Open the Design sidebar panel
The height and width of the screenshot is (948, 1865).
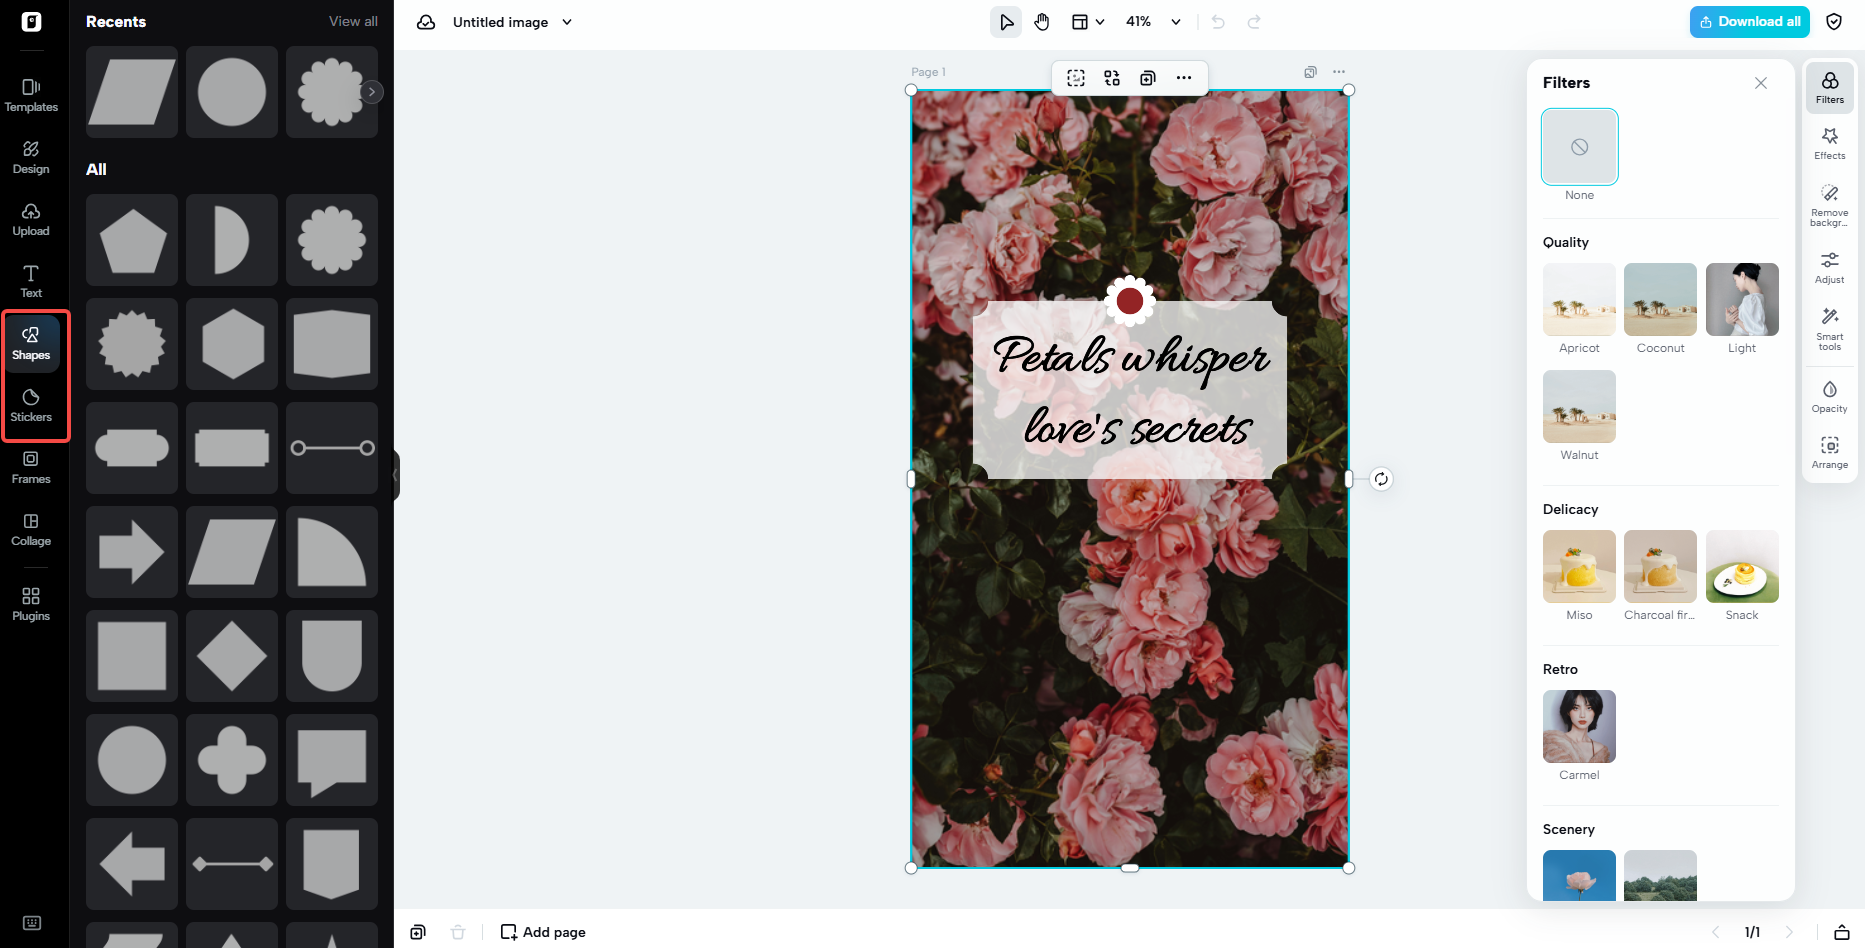click(x=31, y=158)
